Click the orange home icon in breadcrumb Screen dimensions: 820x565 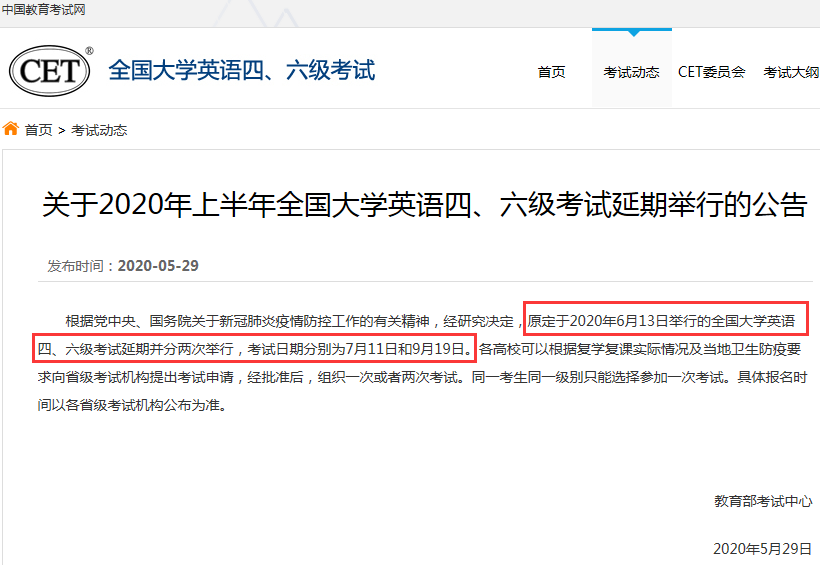coord(11,129)
